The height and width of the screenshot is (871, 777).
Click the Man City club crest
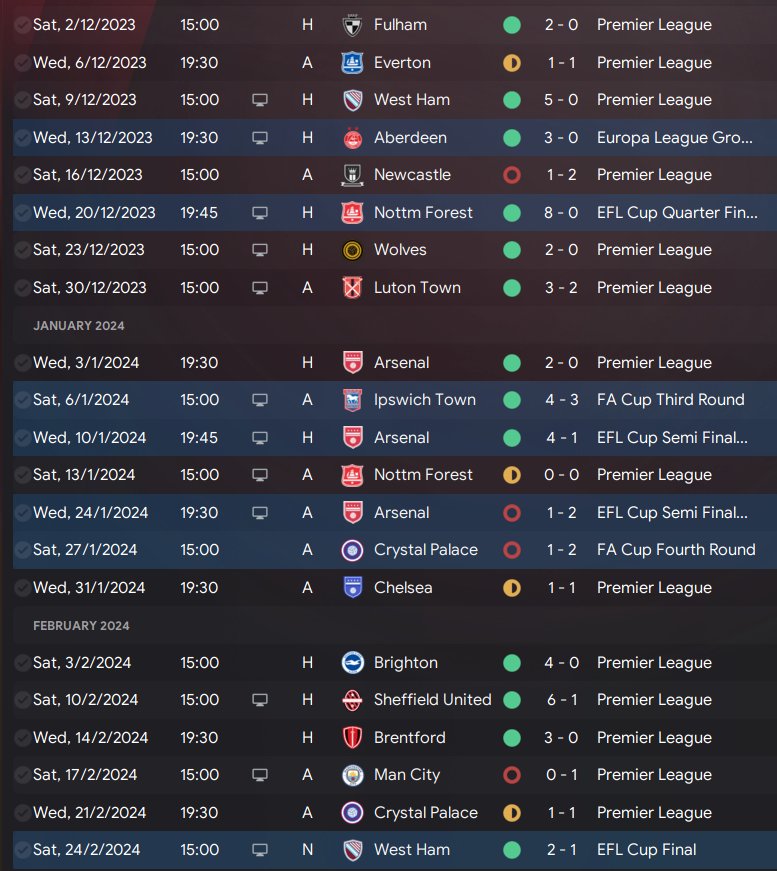(352, 775)
